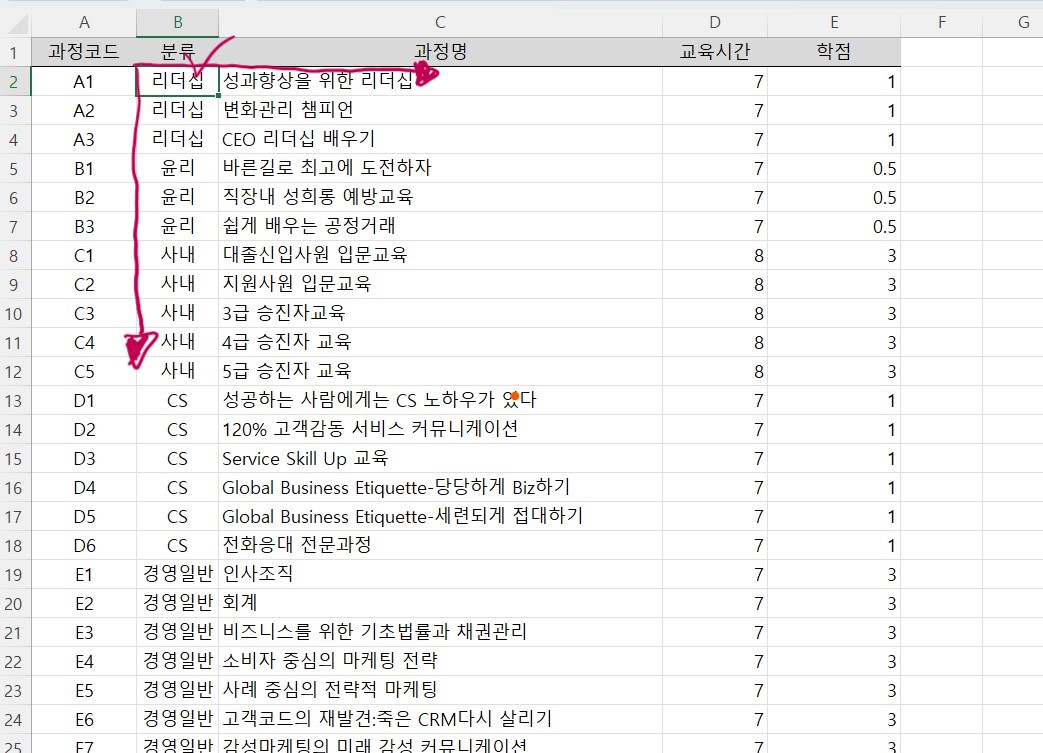Select the 리더십 cell in row 2
The height and width of the screenshot is (753, 1043).
point(177,80)
